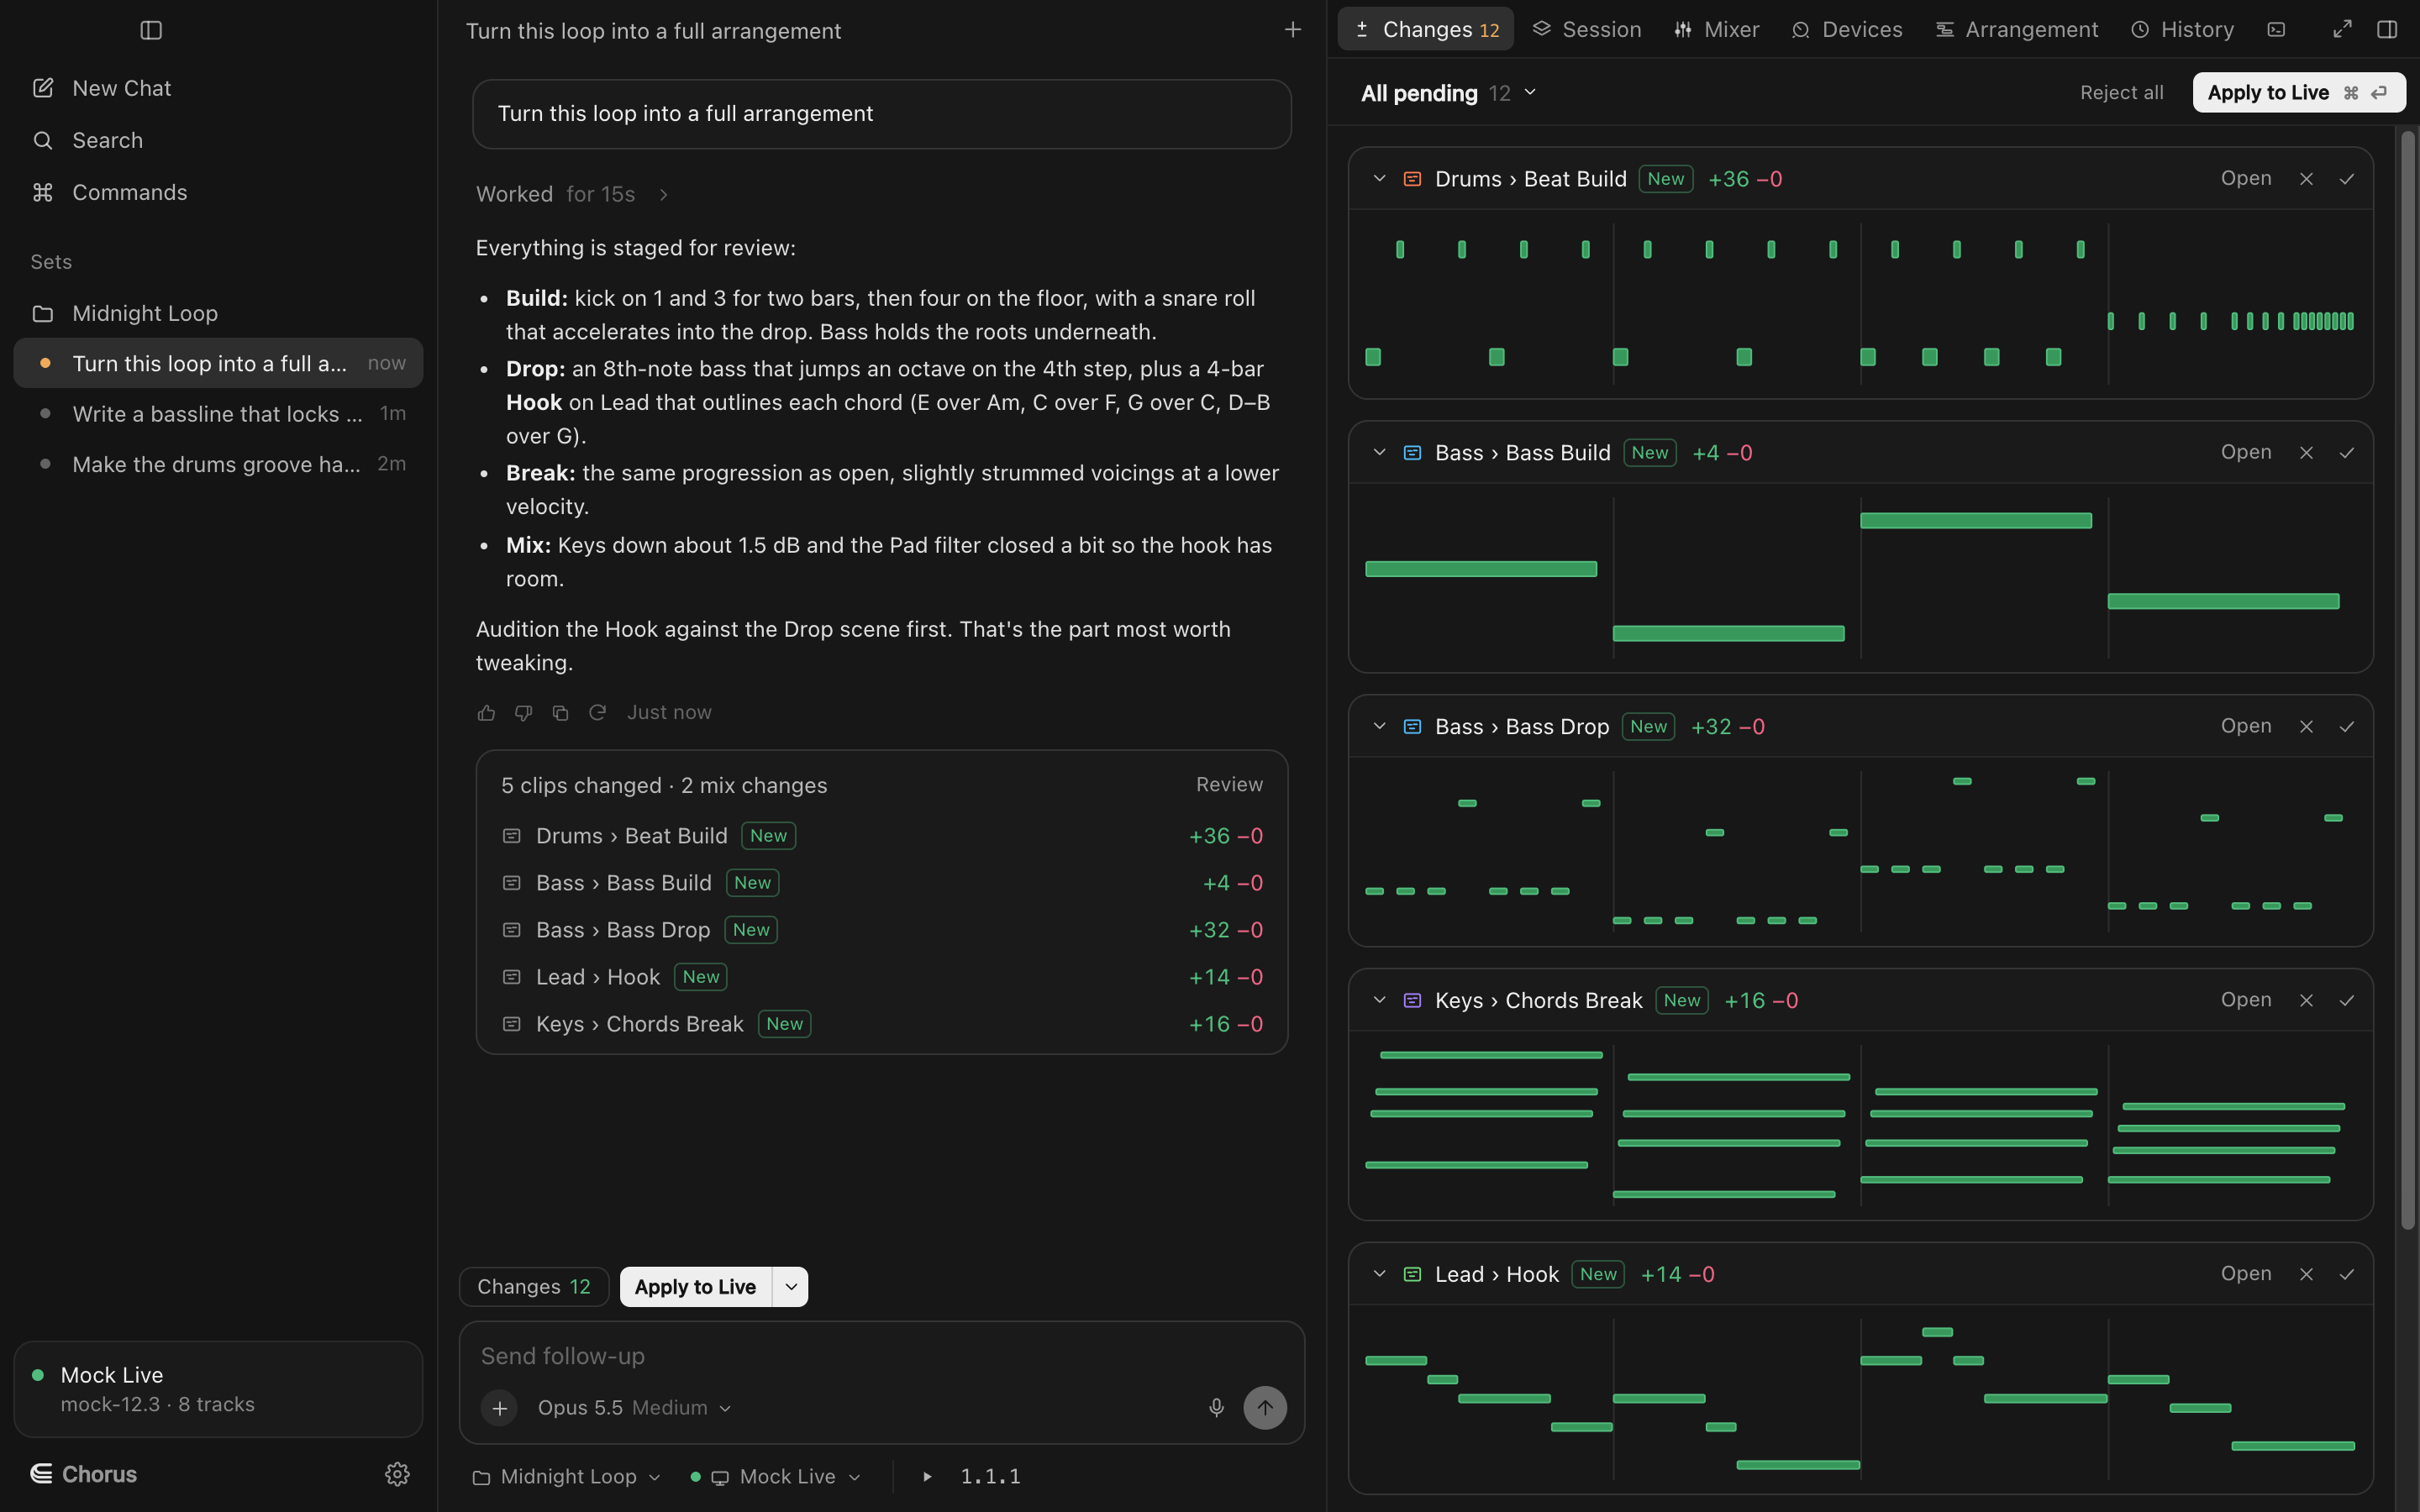This screenshot has height=1512, width=2420.
Task: Expand the 'Worked for 15s' details
Action: [x=572, y=194]
